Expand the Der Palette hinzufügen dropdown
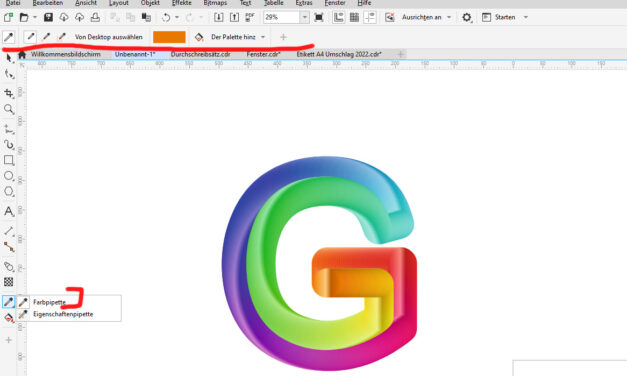 tap(263, 37)
